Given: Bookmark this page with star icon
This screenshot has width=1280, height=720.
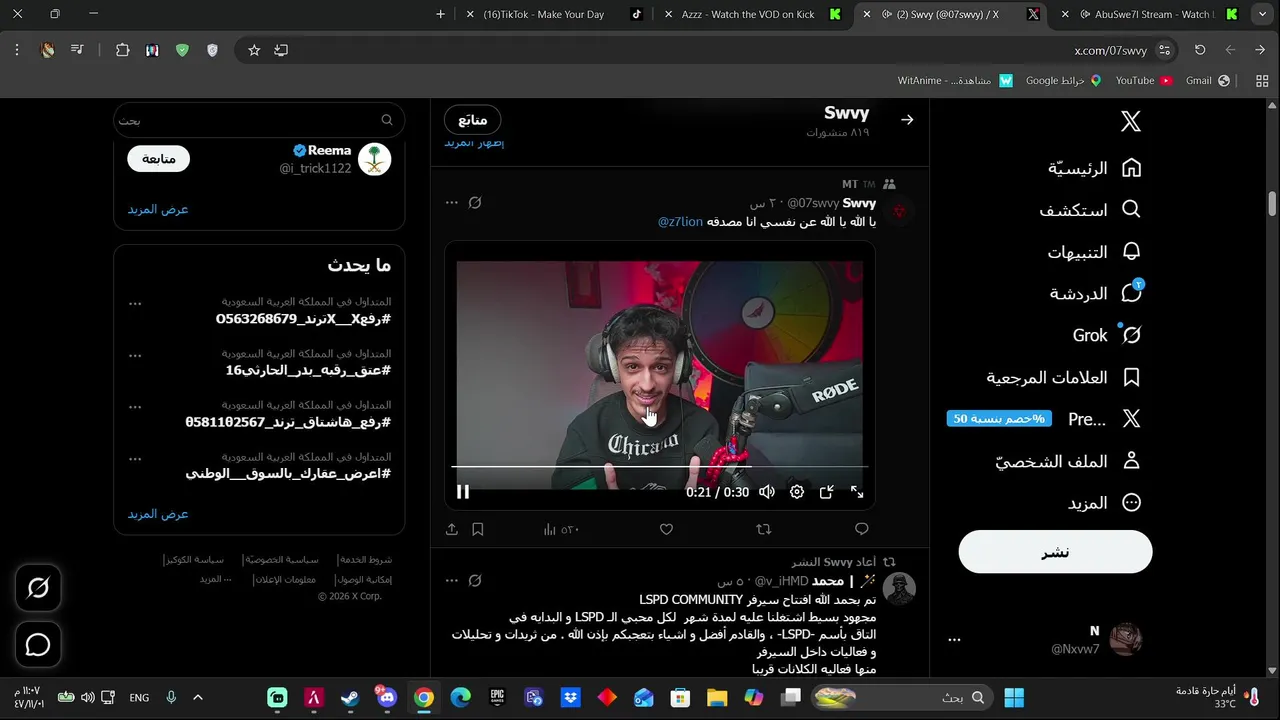Looking at the screenshot, I should [254, 50].
